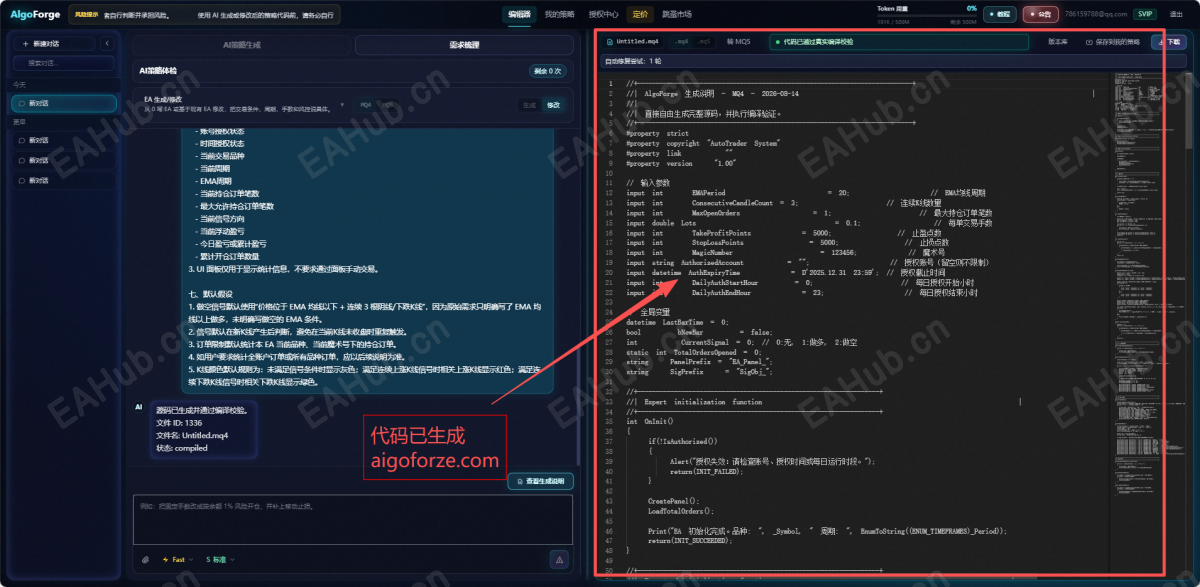Click code line 'bool bNewBar = false'
Viewport: 1200px width, 587px height.
tap(699, 331)
